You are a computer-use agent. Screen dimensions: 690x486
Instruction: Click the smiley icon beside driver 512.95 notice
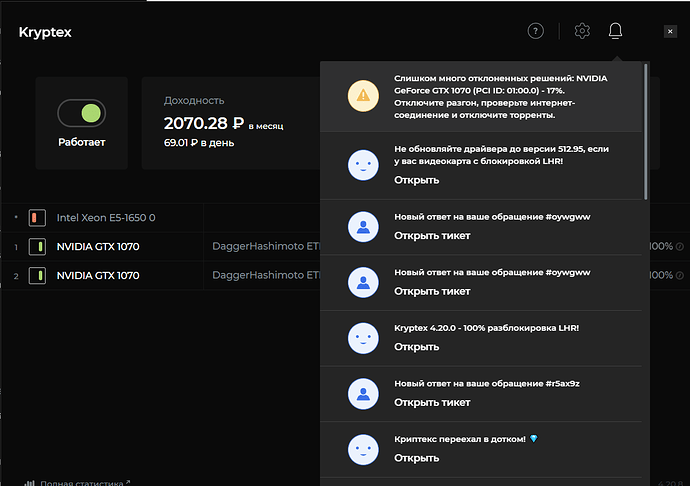(363, 165)
